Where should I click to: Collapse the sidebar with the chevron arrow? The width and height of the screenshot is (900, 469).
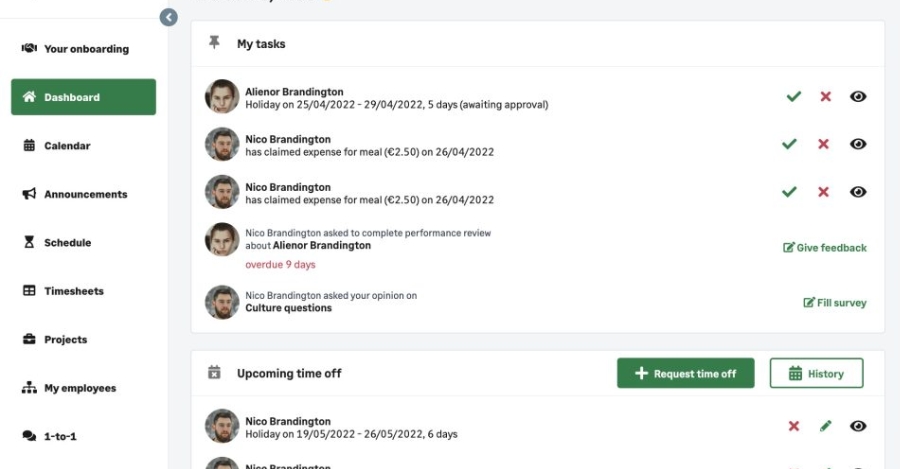[x=168, y=17]
